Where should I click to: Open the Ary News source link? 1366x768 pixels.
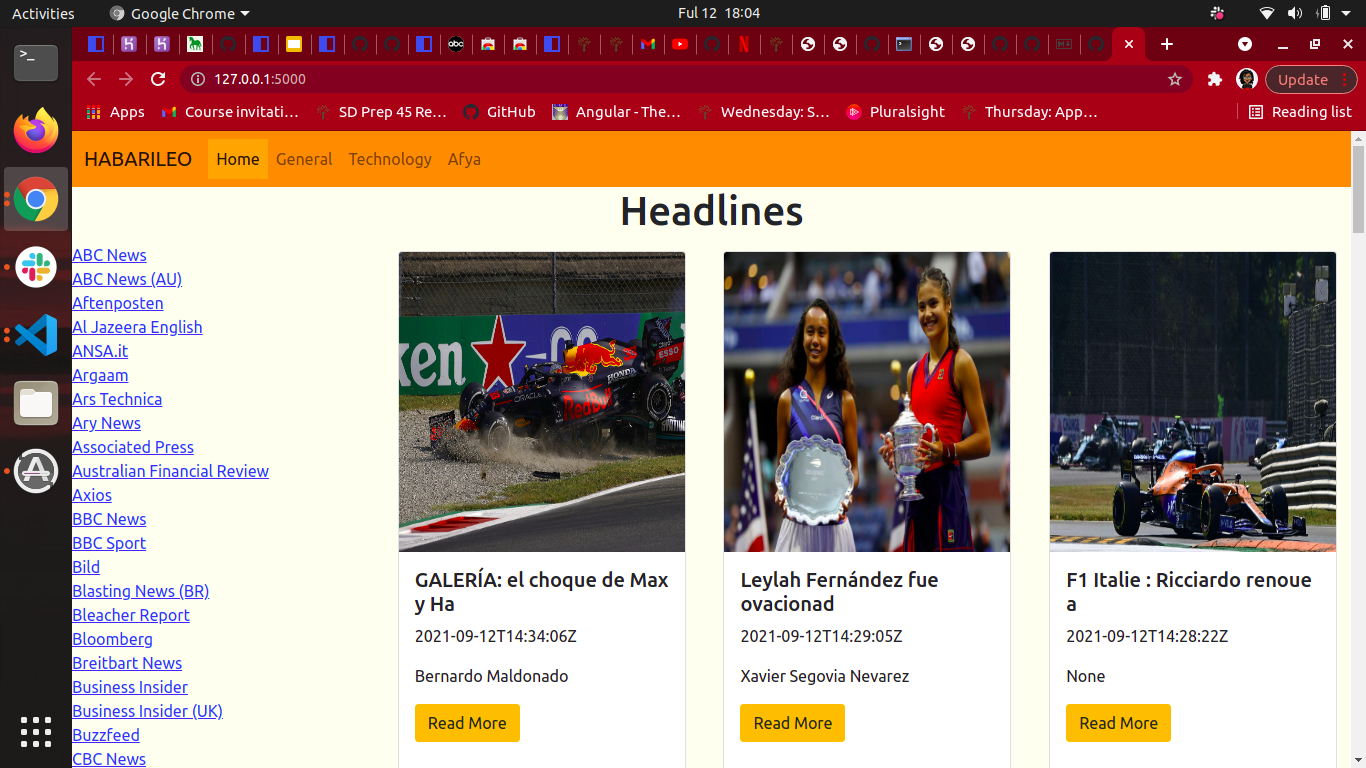tap(106, 423)
